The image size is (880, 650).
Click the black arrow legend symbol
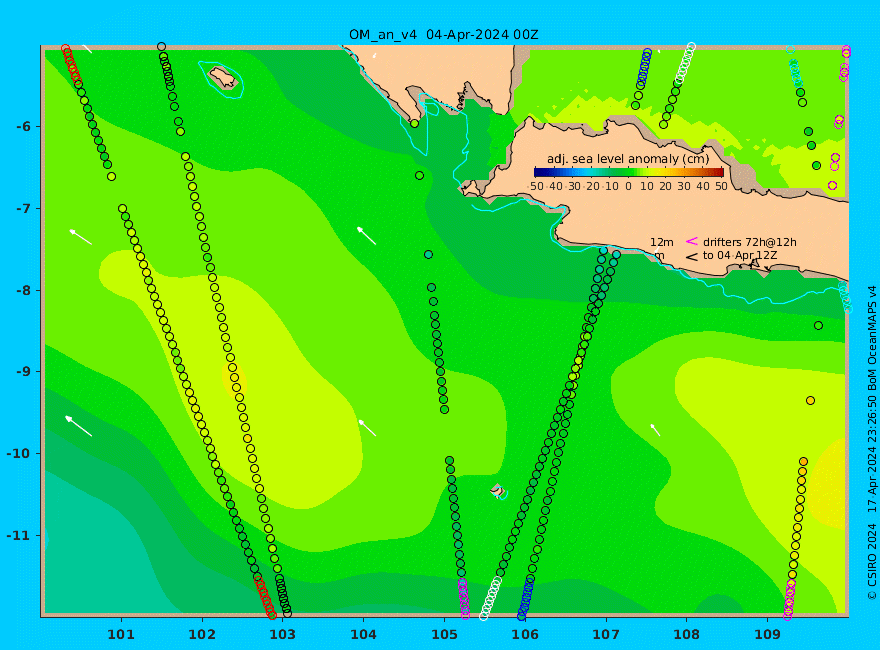click(691, 257)
